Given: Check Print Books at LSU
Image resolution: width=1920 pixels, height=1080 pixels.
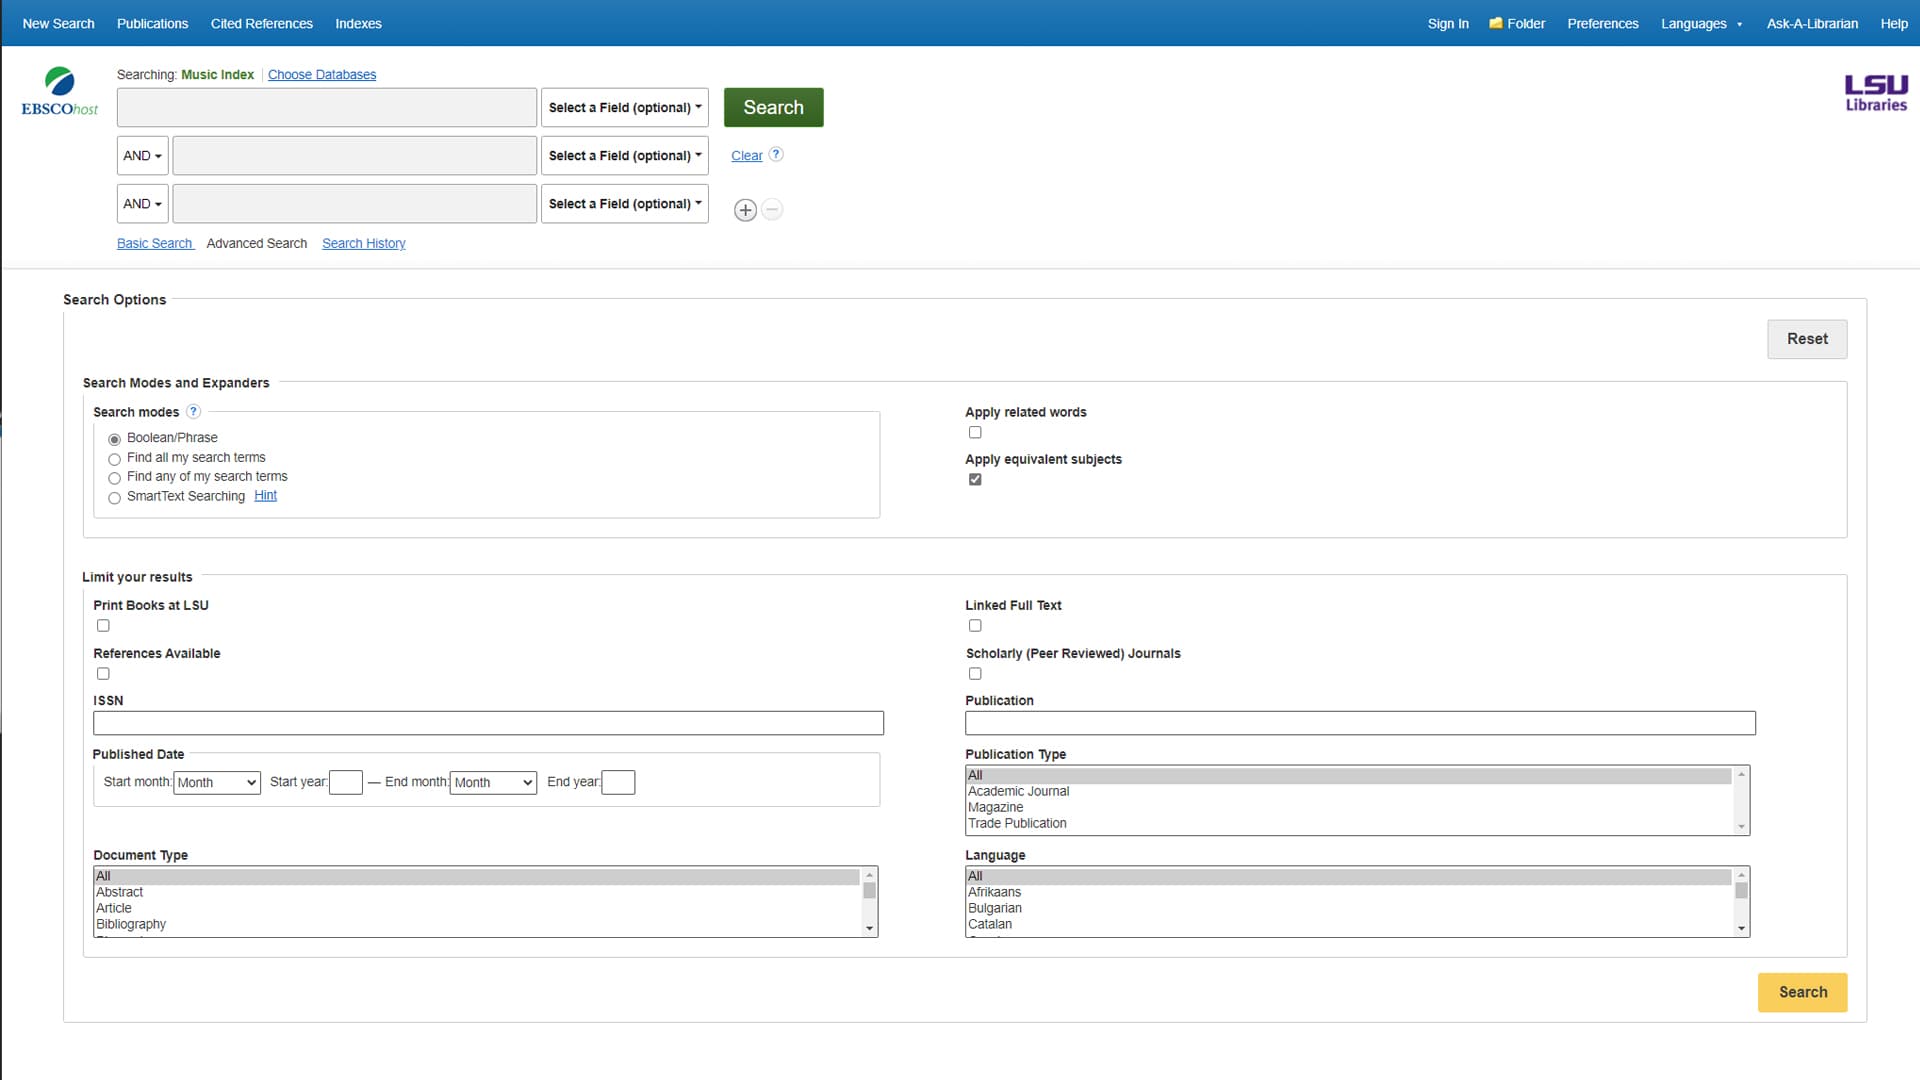Looking at the screenshot, I should click(103, 625).
